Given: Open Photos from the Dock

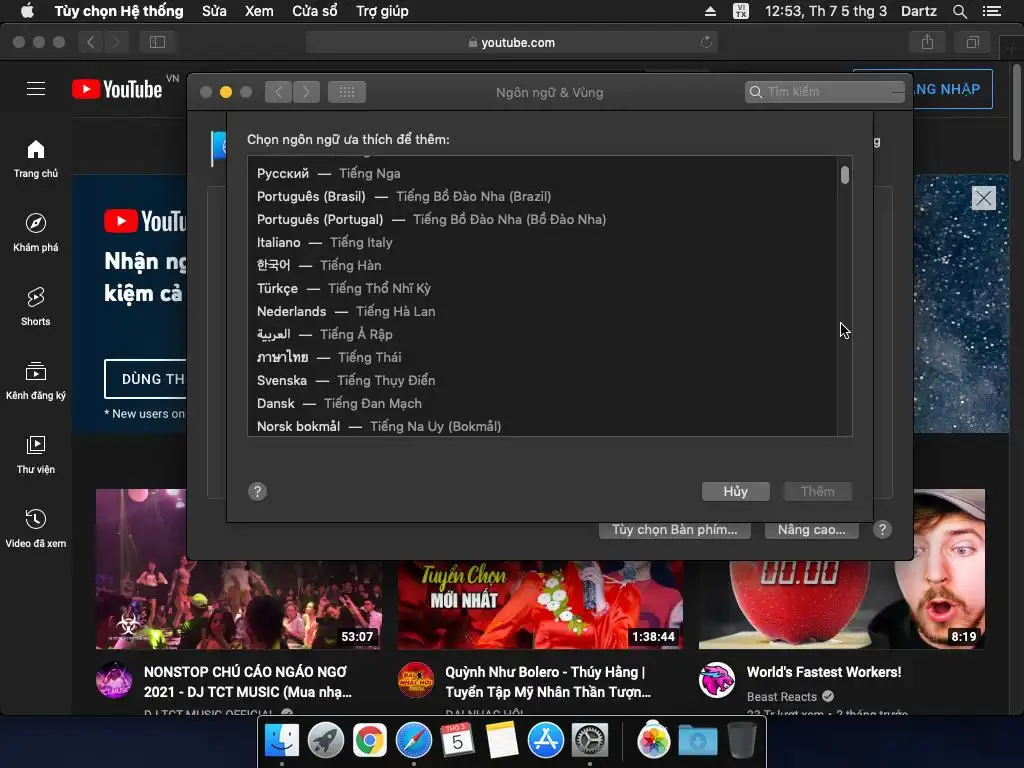Looking at the screenshot, I should click(x=653, y=741).
